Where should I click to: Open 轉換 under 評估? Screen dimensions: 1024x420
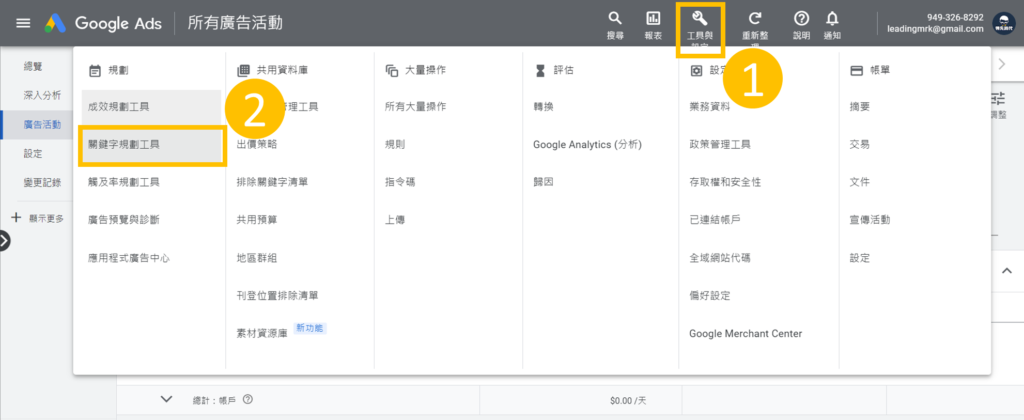coord(543,106)
